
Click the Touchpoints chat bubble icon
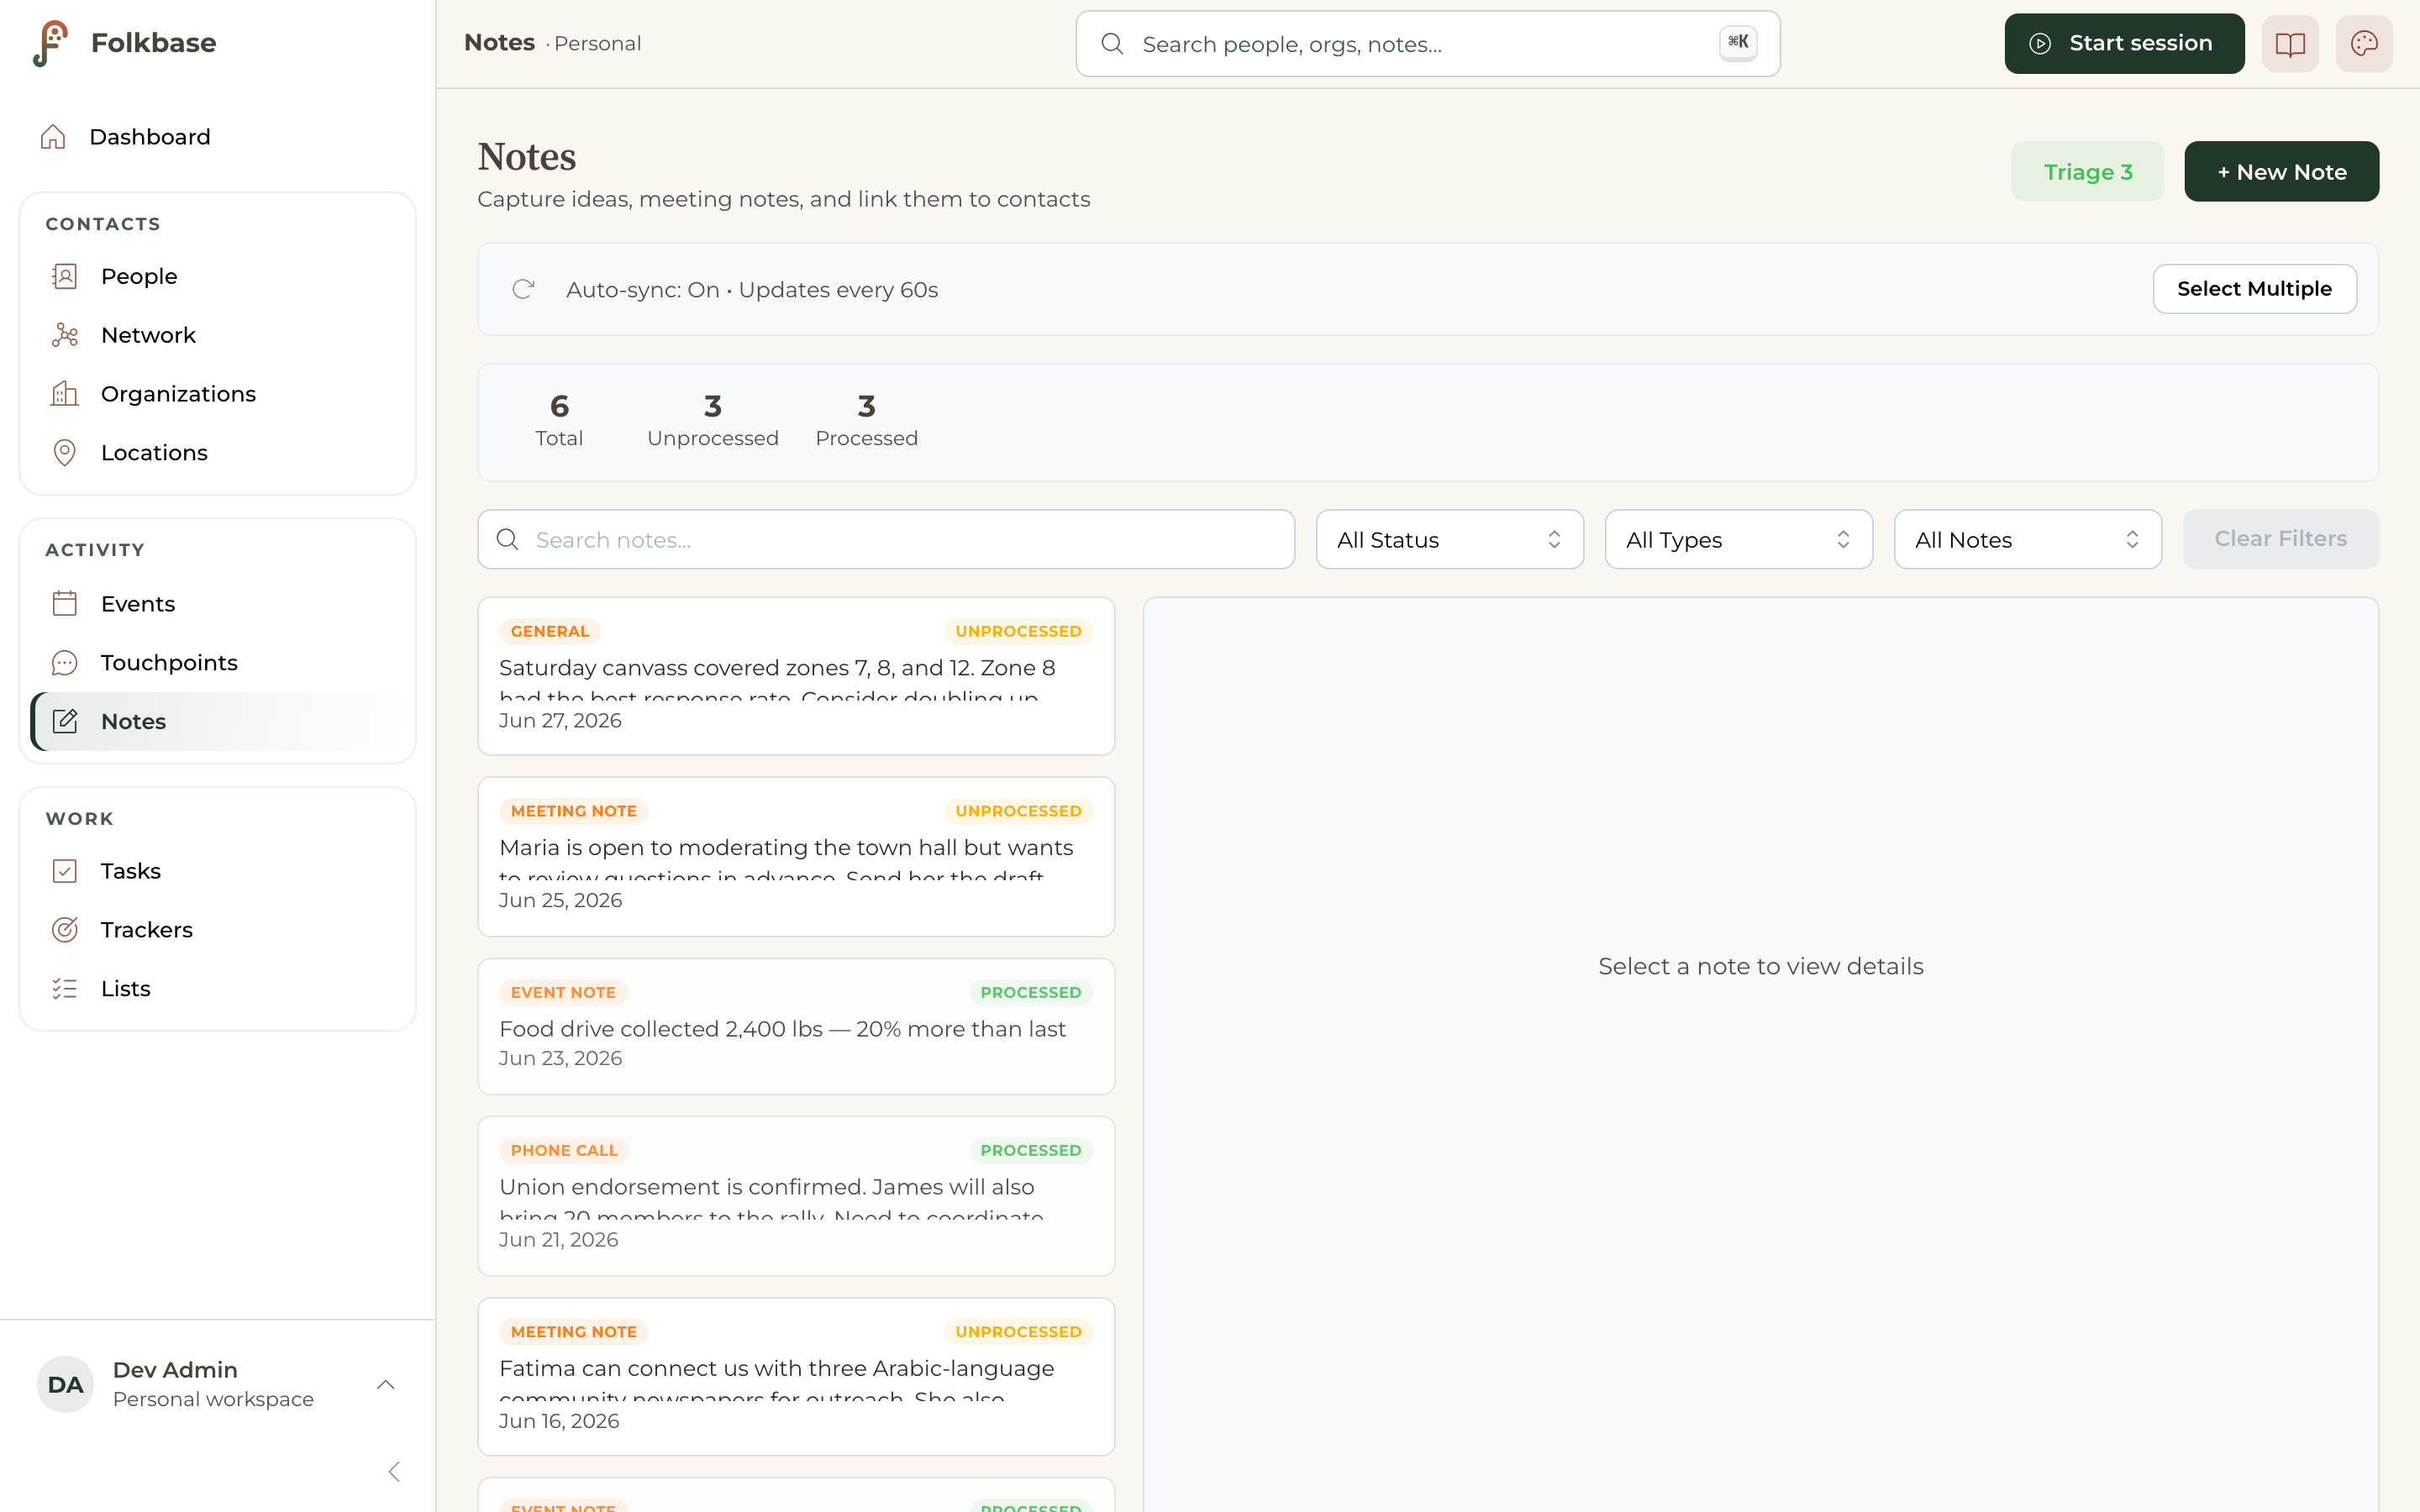tap(65, 663)
